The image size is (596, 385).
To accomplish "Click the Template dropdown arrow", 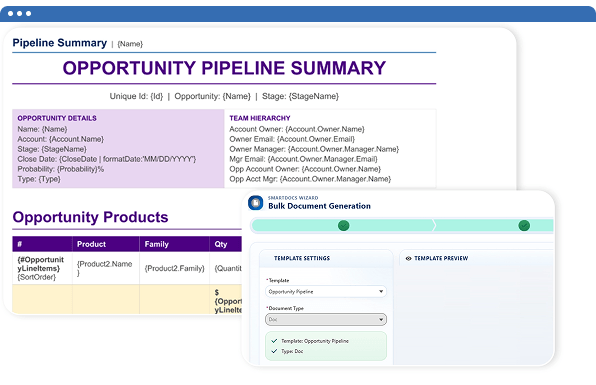I will [381, 292].
